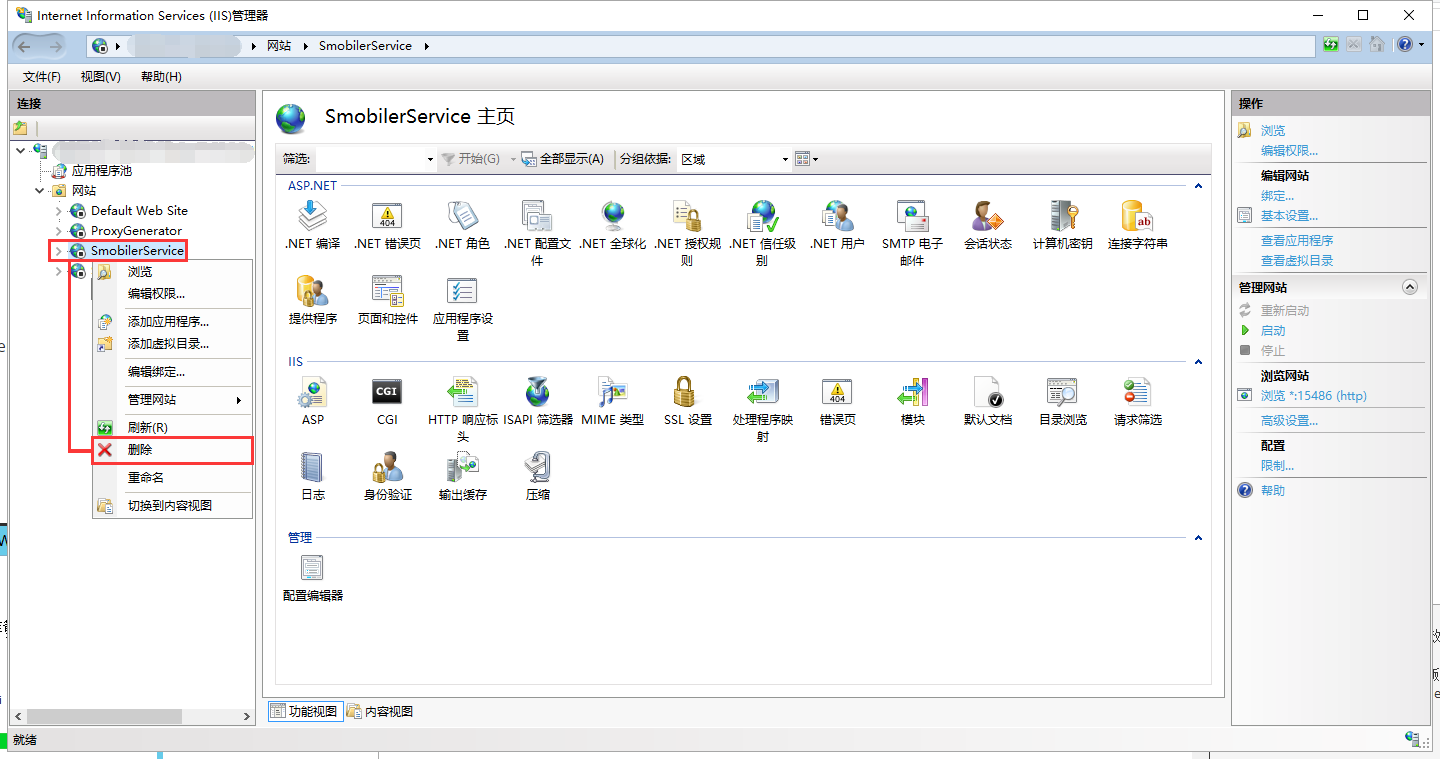Open the 页面和控件 feature
1440x759 pixels.
[387, 300]
